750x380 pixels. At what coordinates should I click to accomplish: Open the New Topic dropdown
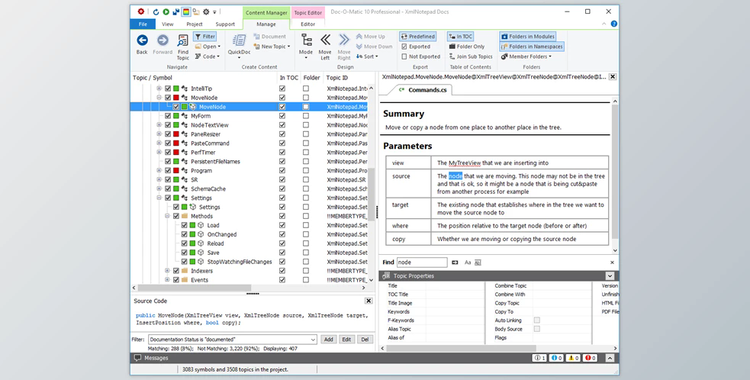click(272, 46)
